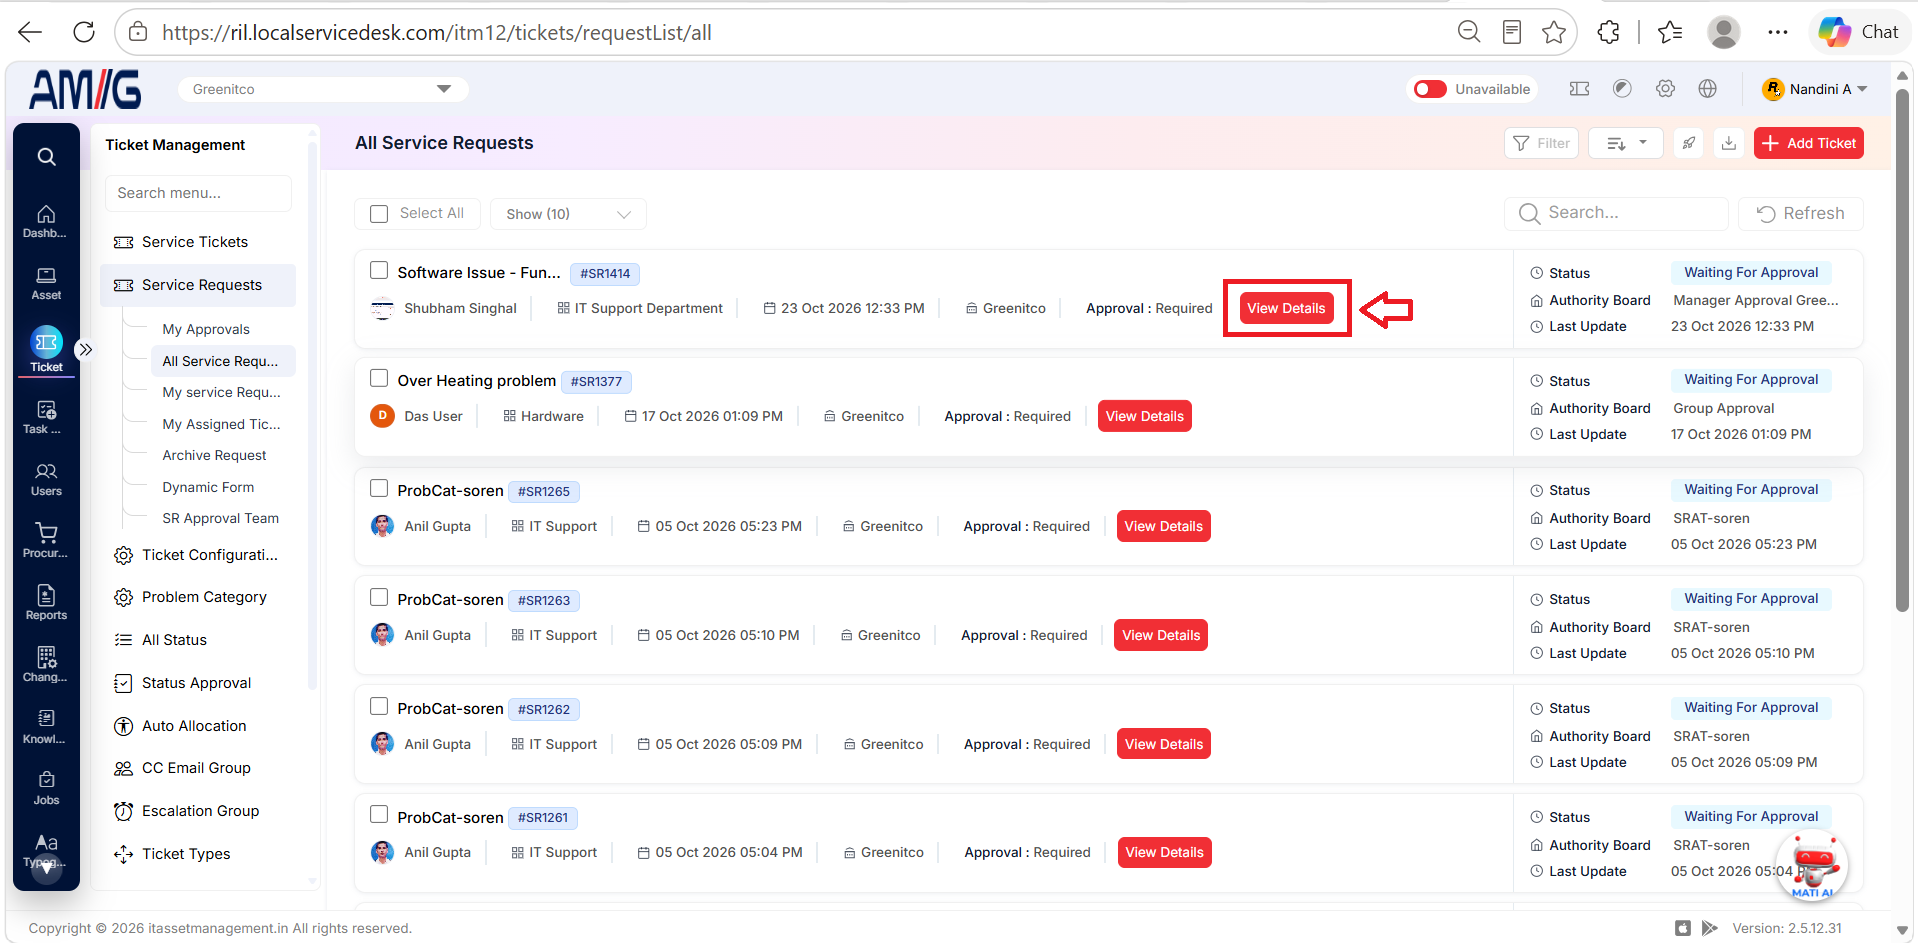Click the download export icon
This screenshot has width=1918, height=943.
[1729, 143]
